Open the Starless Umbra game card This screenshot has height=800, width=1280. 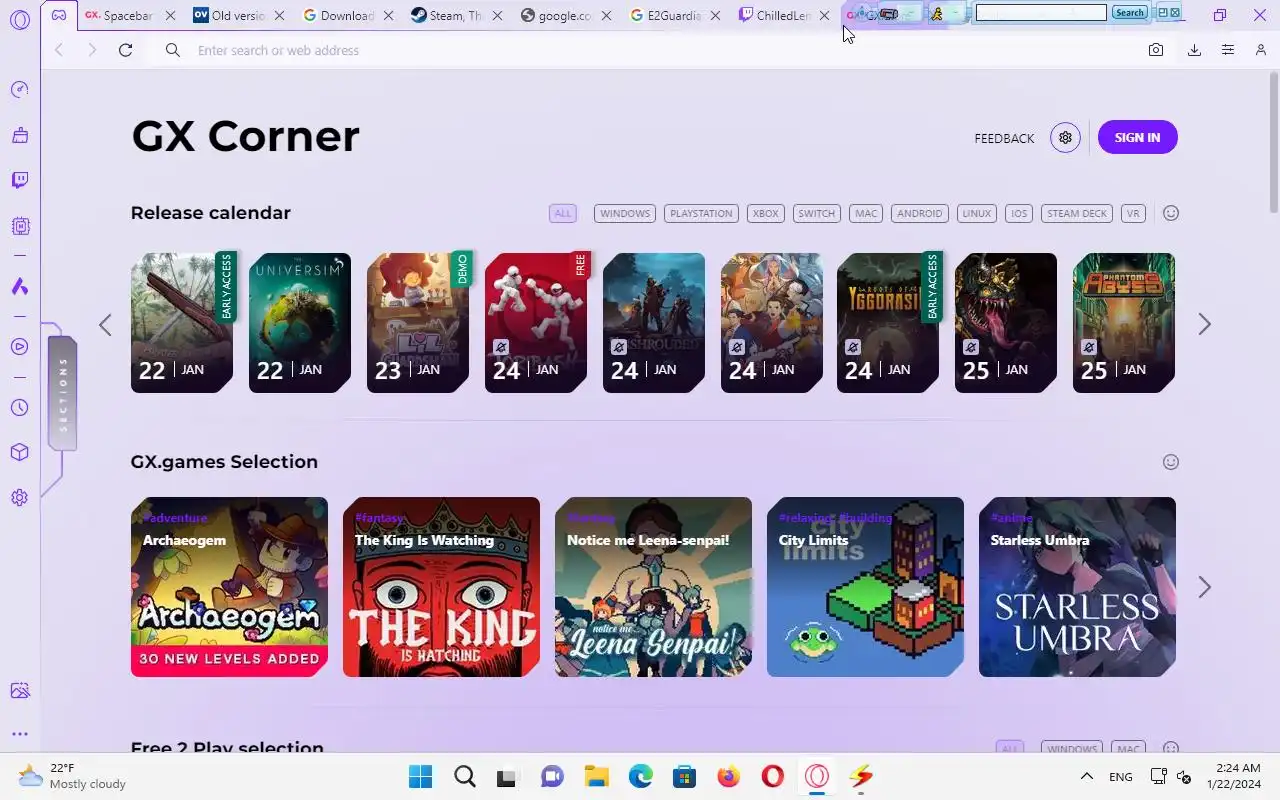pos(1077,587)
